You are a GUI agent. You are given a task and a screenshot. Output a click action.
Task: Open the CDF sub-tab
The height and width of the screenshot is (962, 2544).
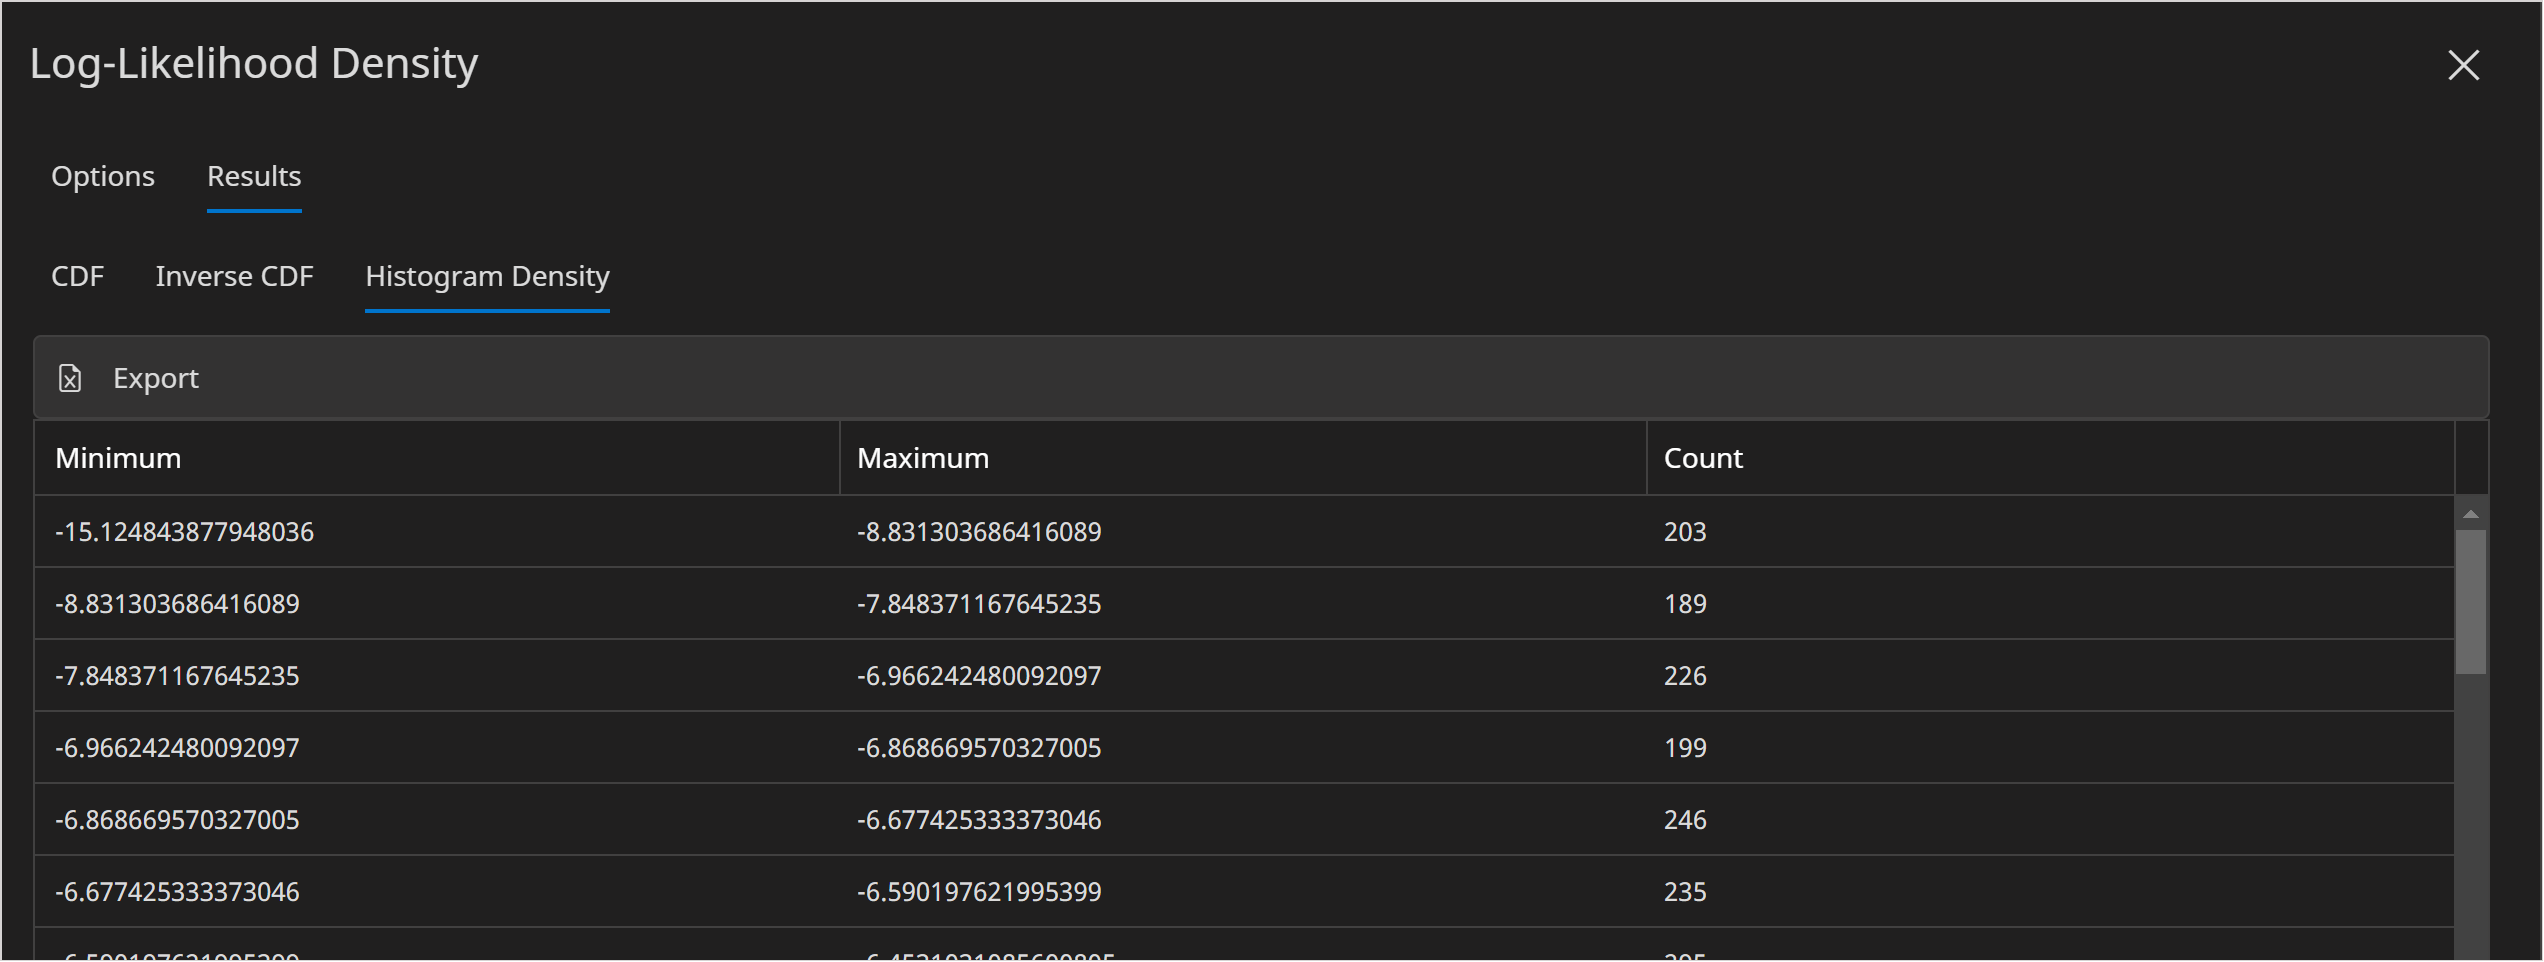(x=78, y=276)
